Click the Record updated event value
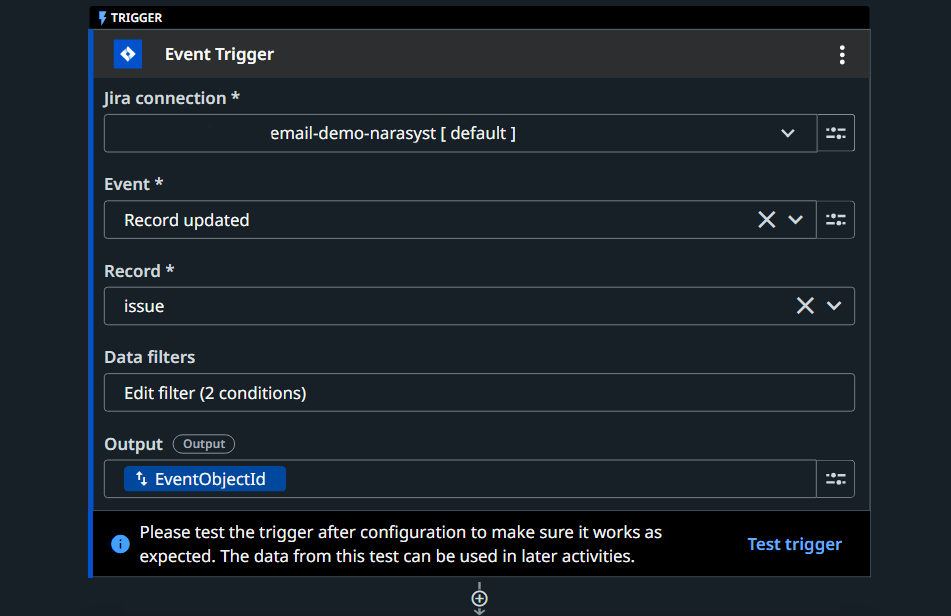 pyautogui.click(x=187, y=220)
